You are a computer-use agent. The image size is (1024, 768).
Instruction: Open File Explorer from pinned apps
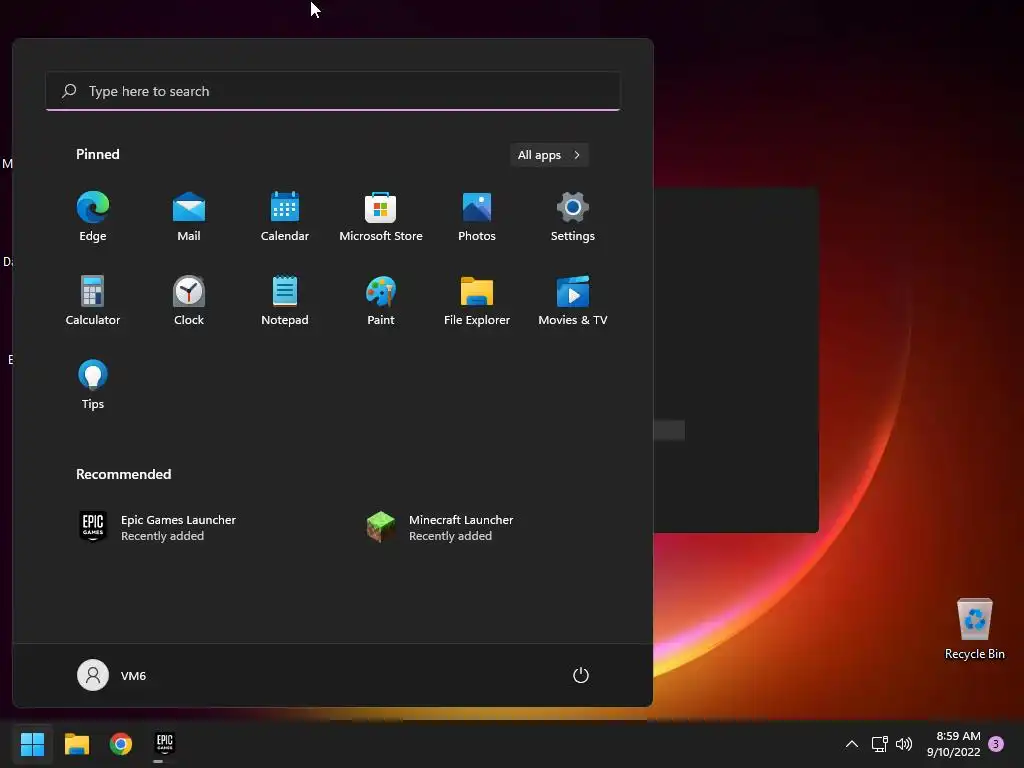tap(477, 301)
